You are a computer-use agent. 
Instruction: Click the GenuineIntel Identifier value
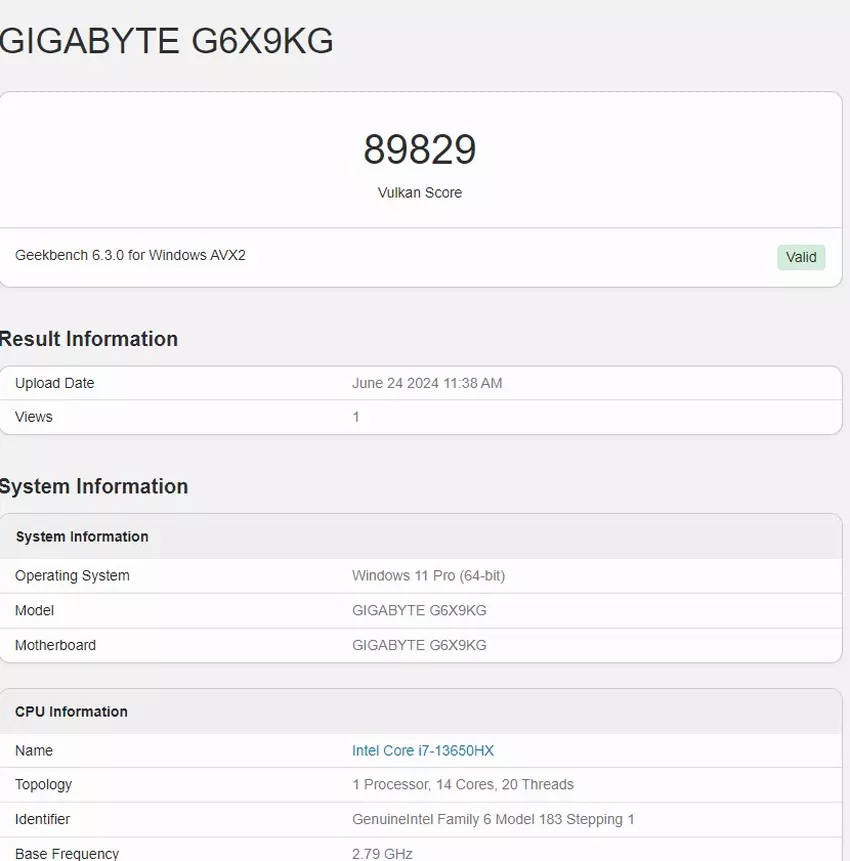tap(493, 820)
